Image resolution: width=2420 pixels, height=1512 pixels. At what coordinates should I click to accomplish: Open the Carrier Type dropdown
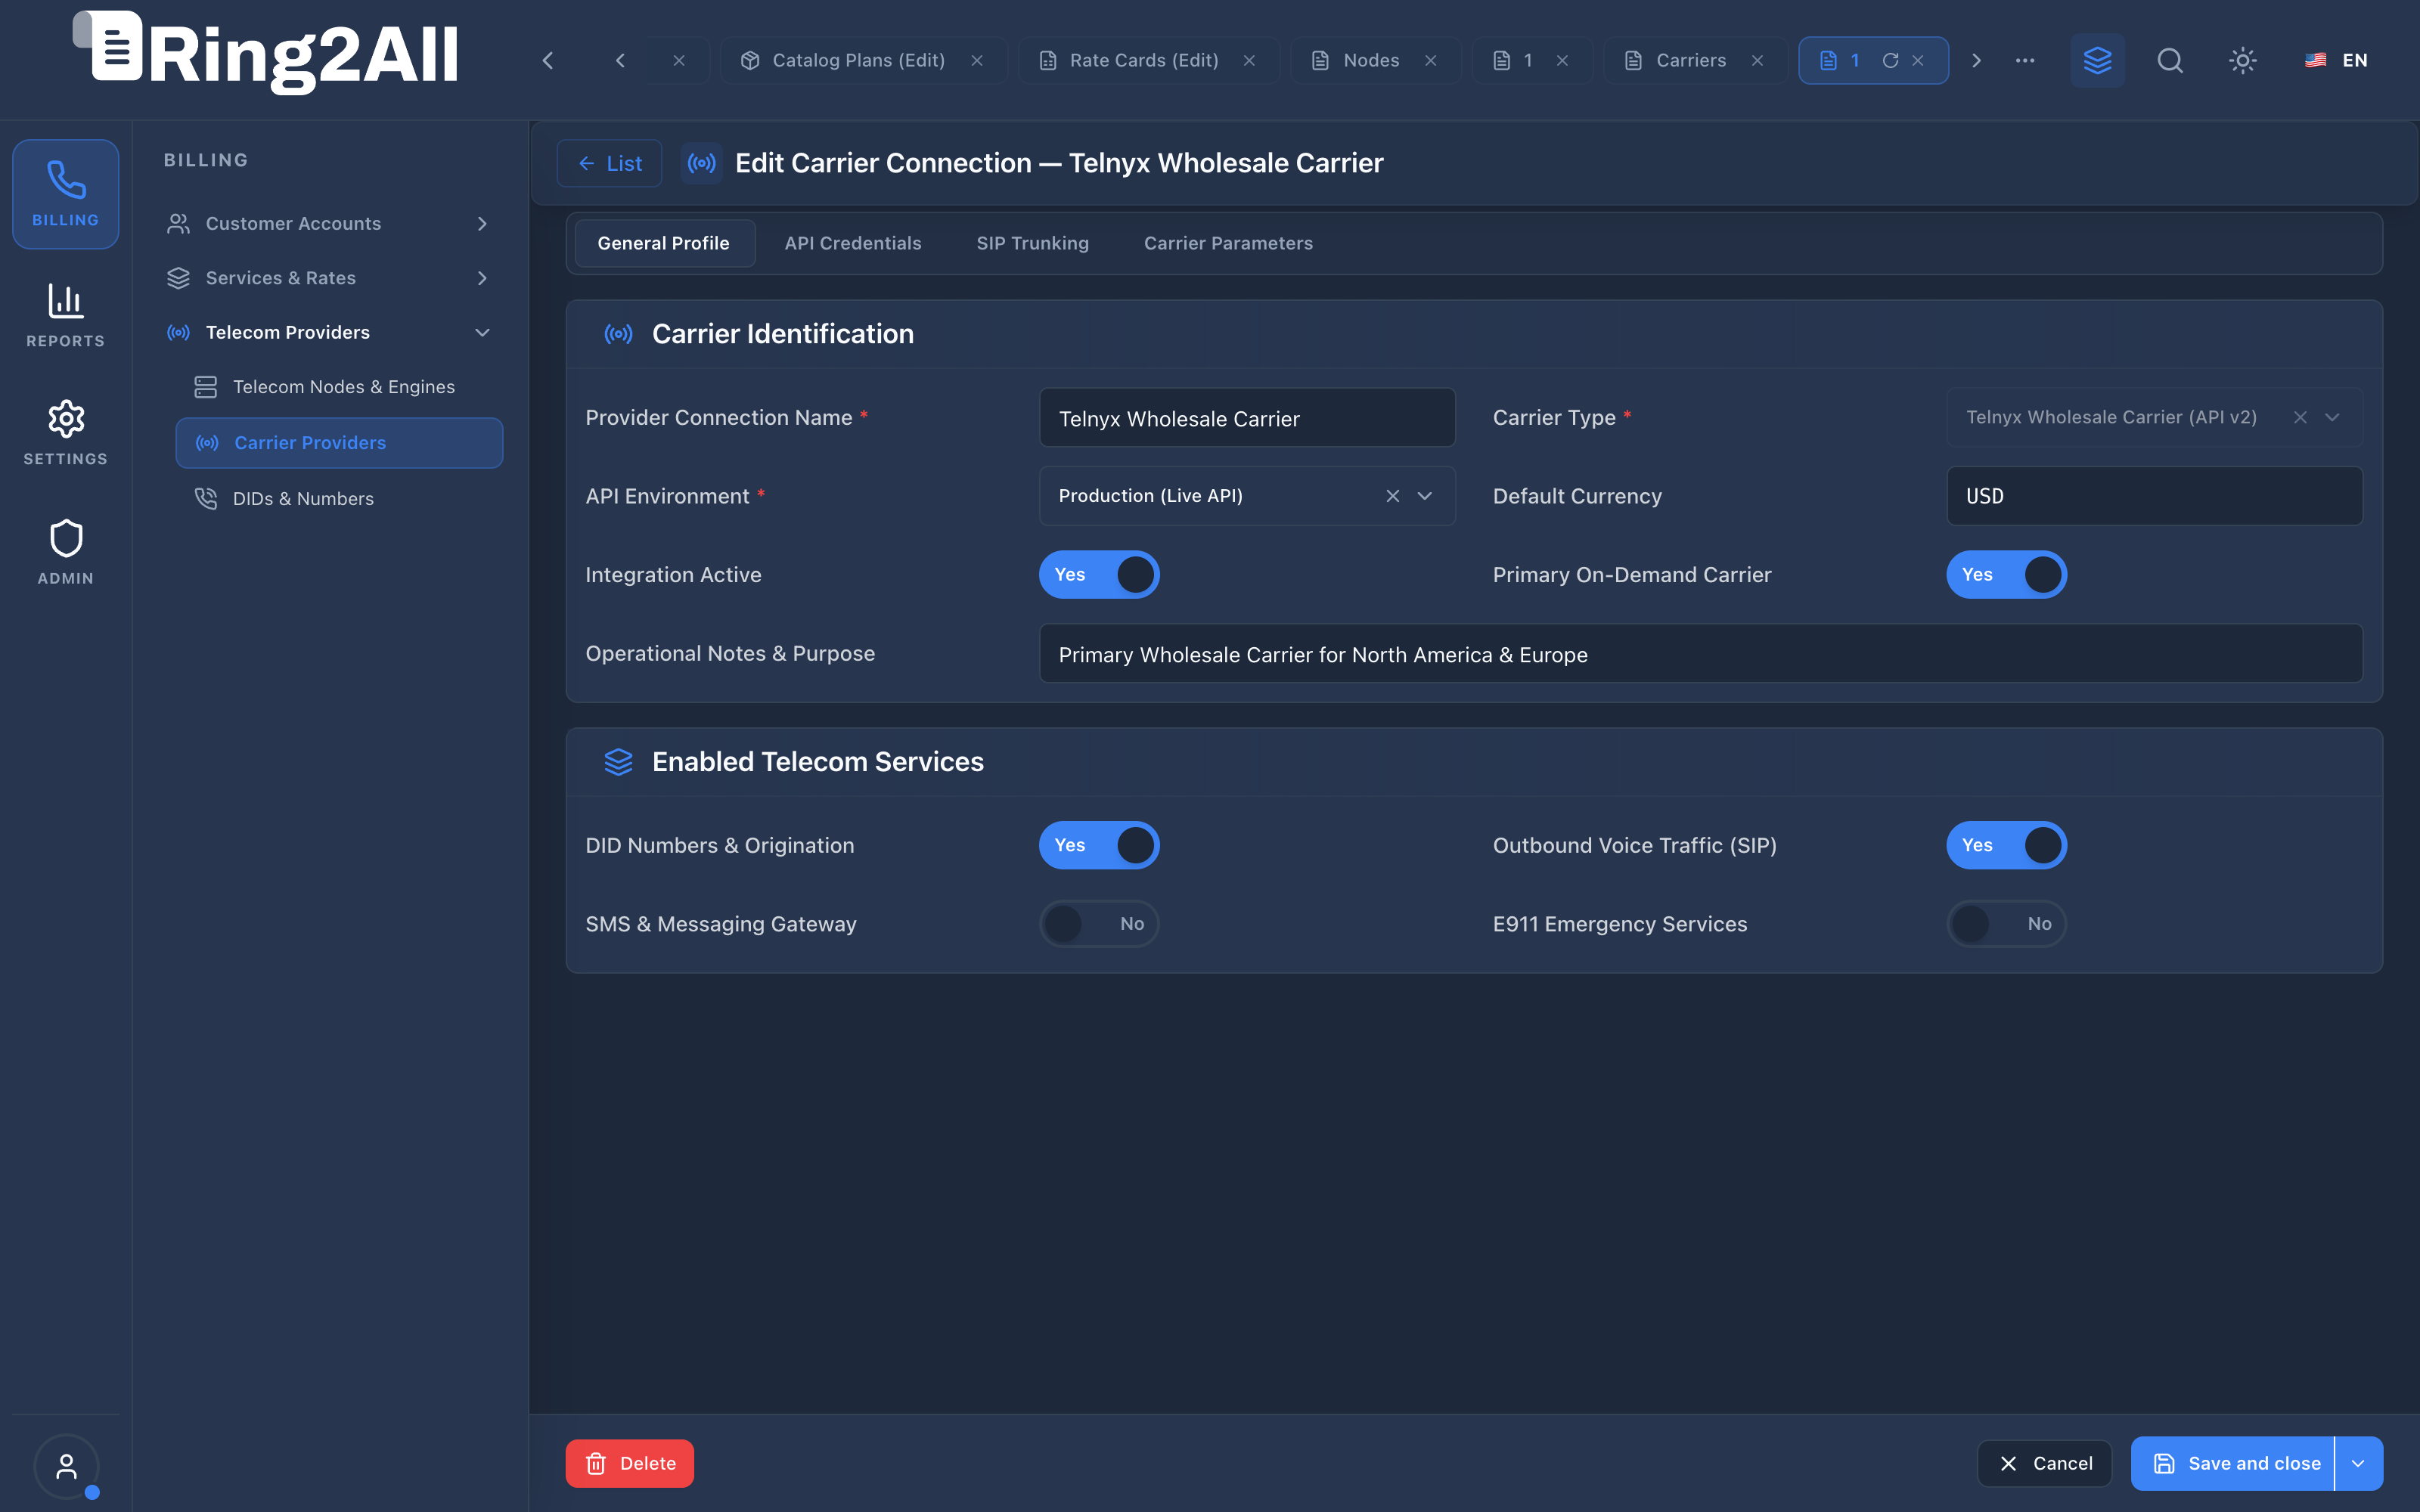2332,417
